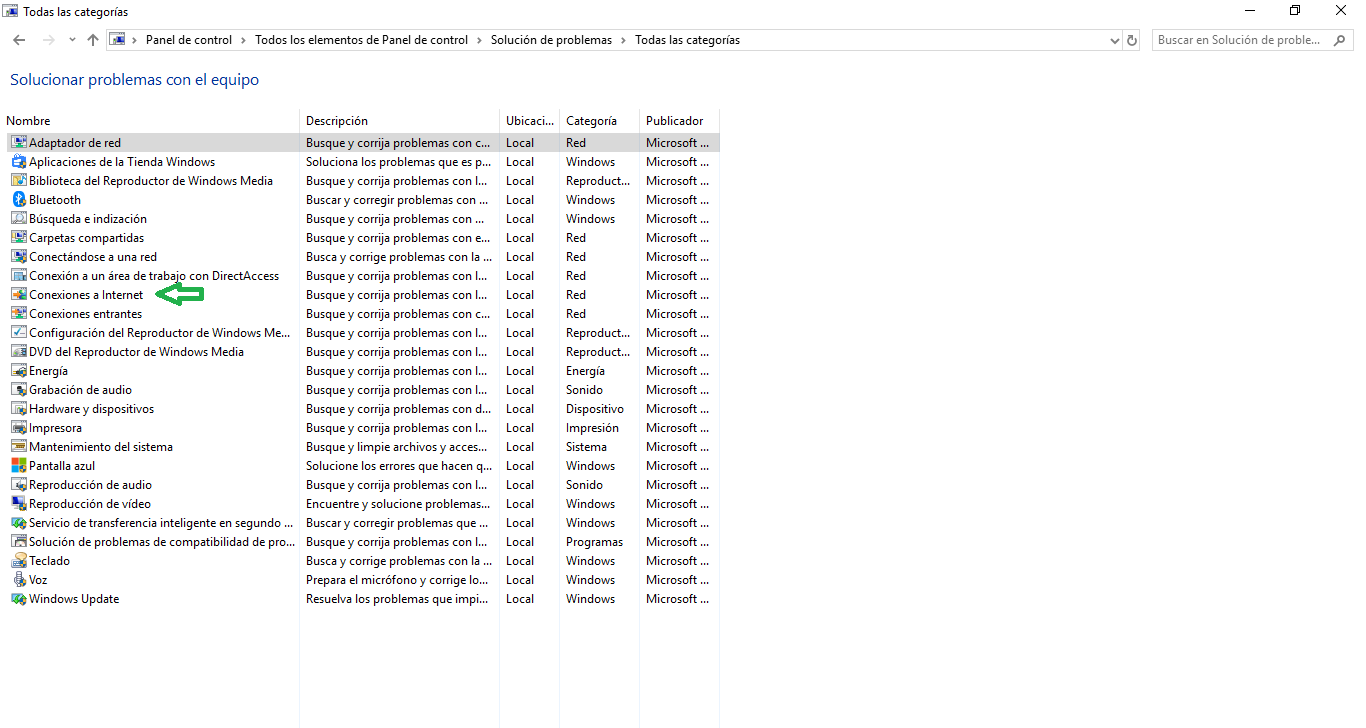Click the Programas category cell
The height and width of the screenshot is (728, 1366).
594,542
